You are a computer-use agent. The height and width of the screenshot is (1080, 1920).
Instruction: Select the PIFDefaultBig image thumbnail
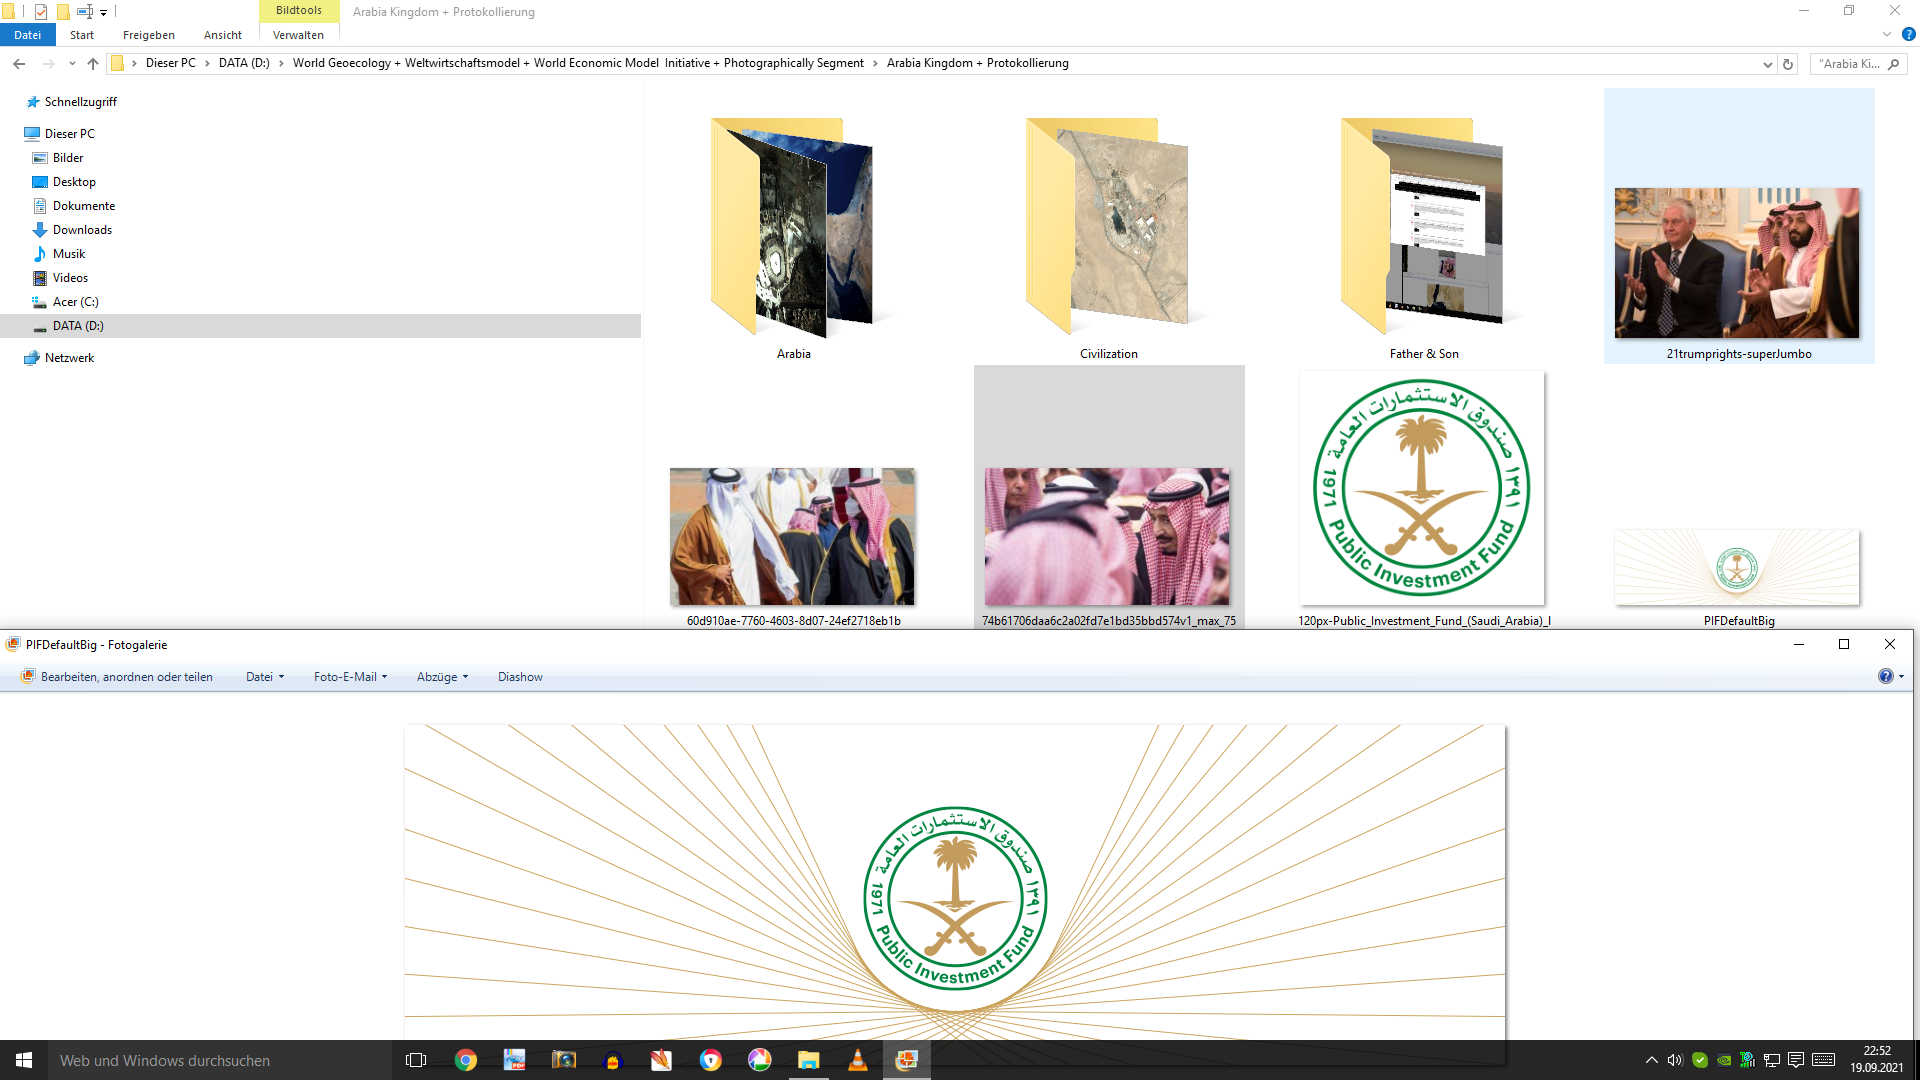pyautogui.click(x=1738, y=567)
